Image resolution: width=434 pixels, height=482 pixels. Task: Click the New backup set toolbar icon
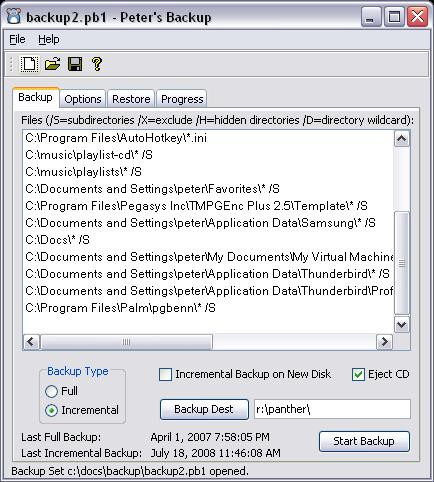point(29,64)
